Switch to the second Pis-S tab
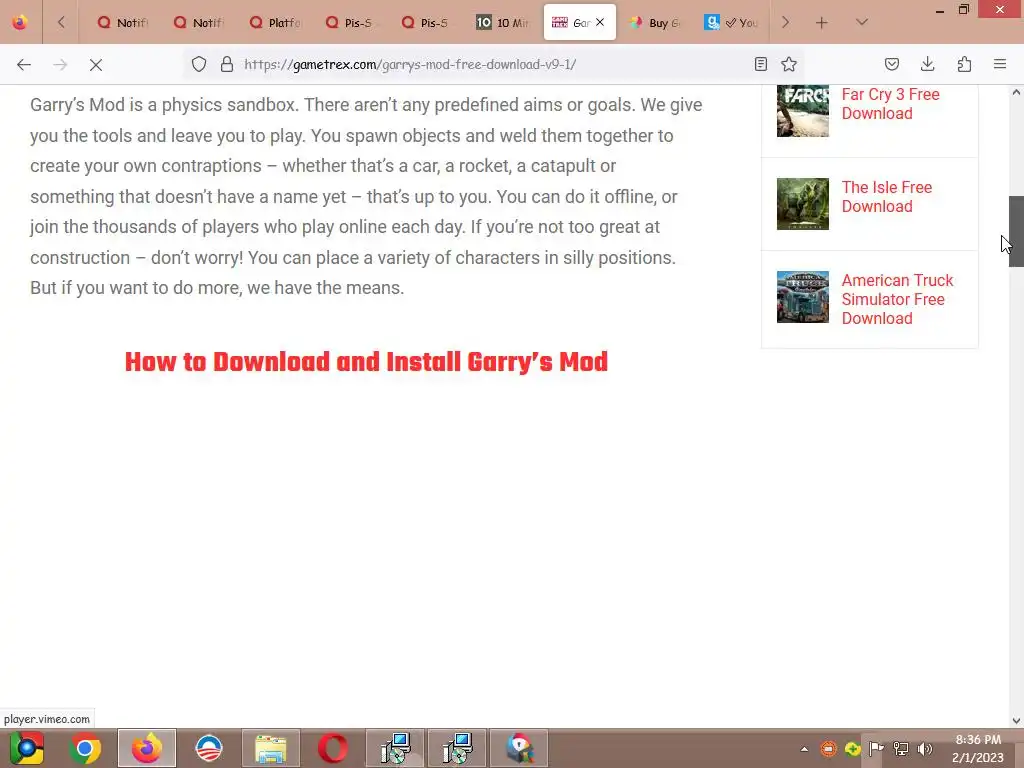The width and height of the screenshot is (1024, 768). click(426, 23)
